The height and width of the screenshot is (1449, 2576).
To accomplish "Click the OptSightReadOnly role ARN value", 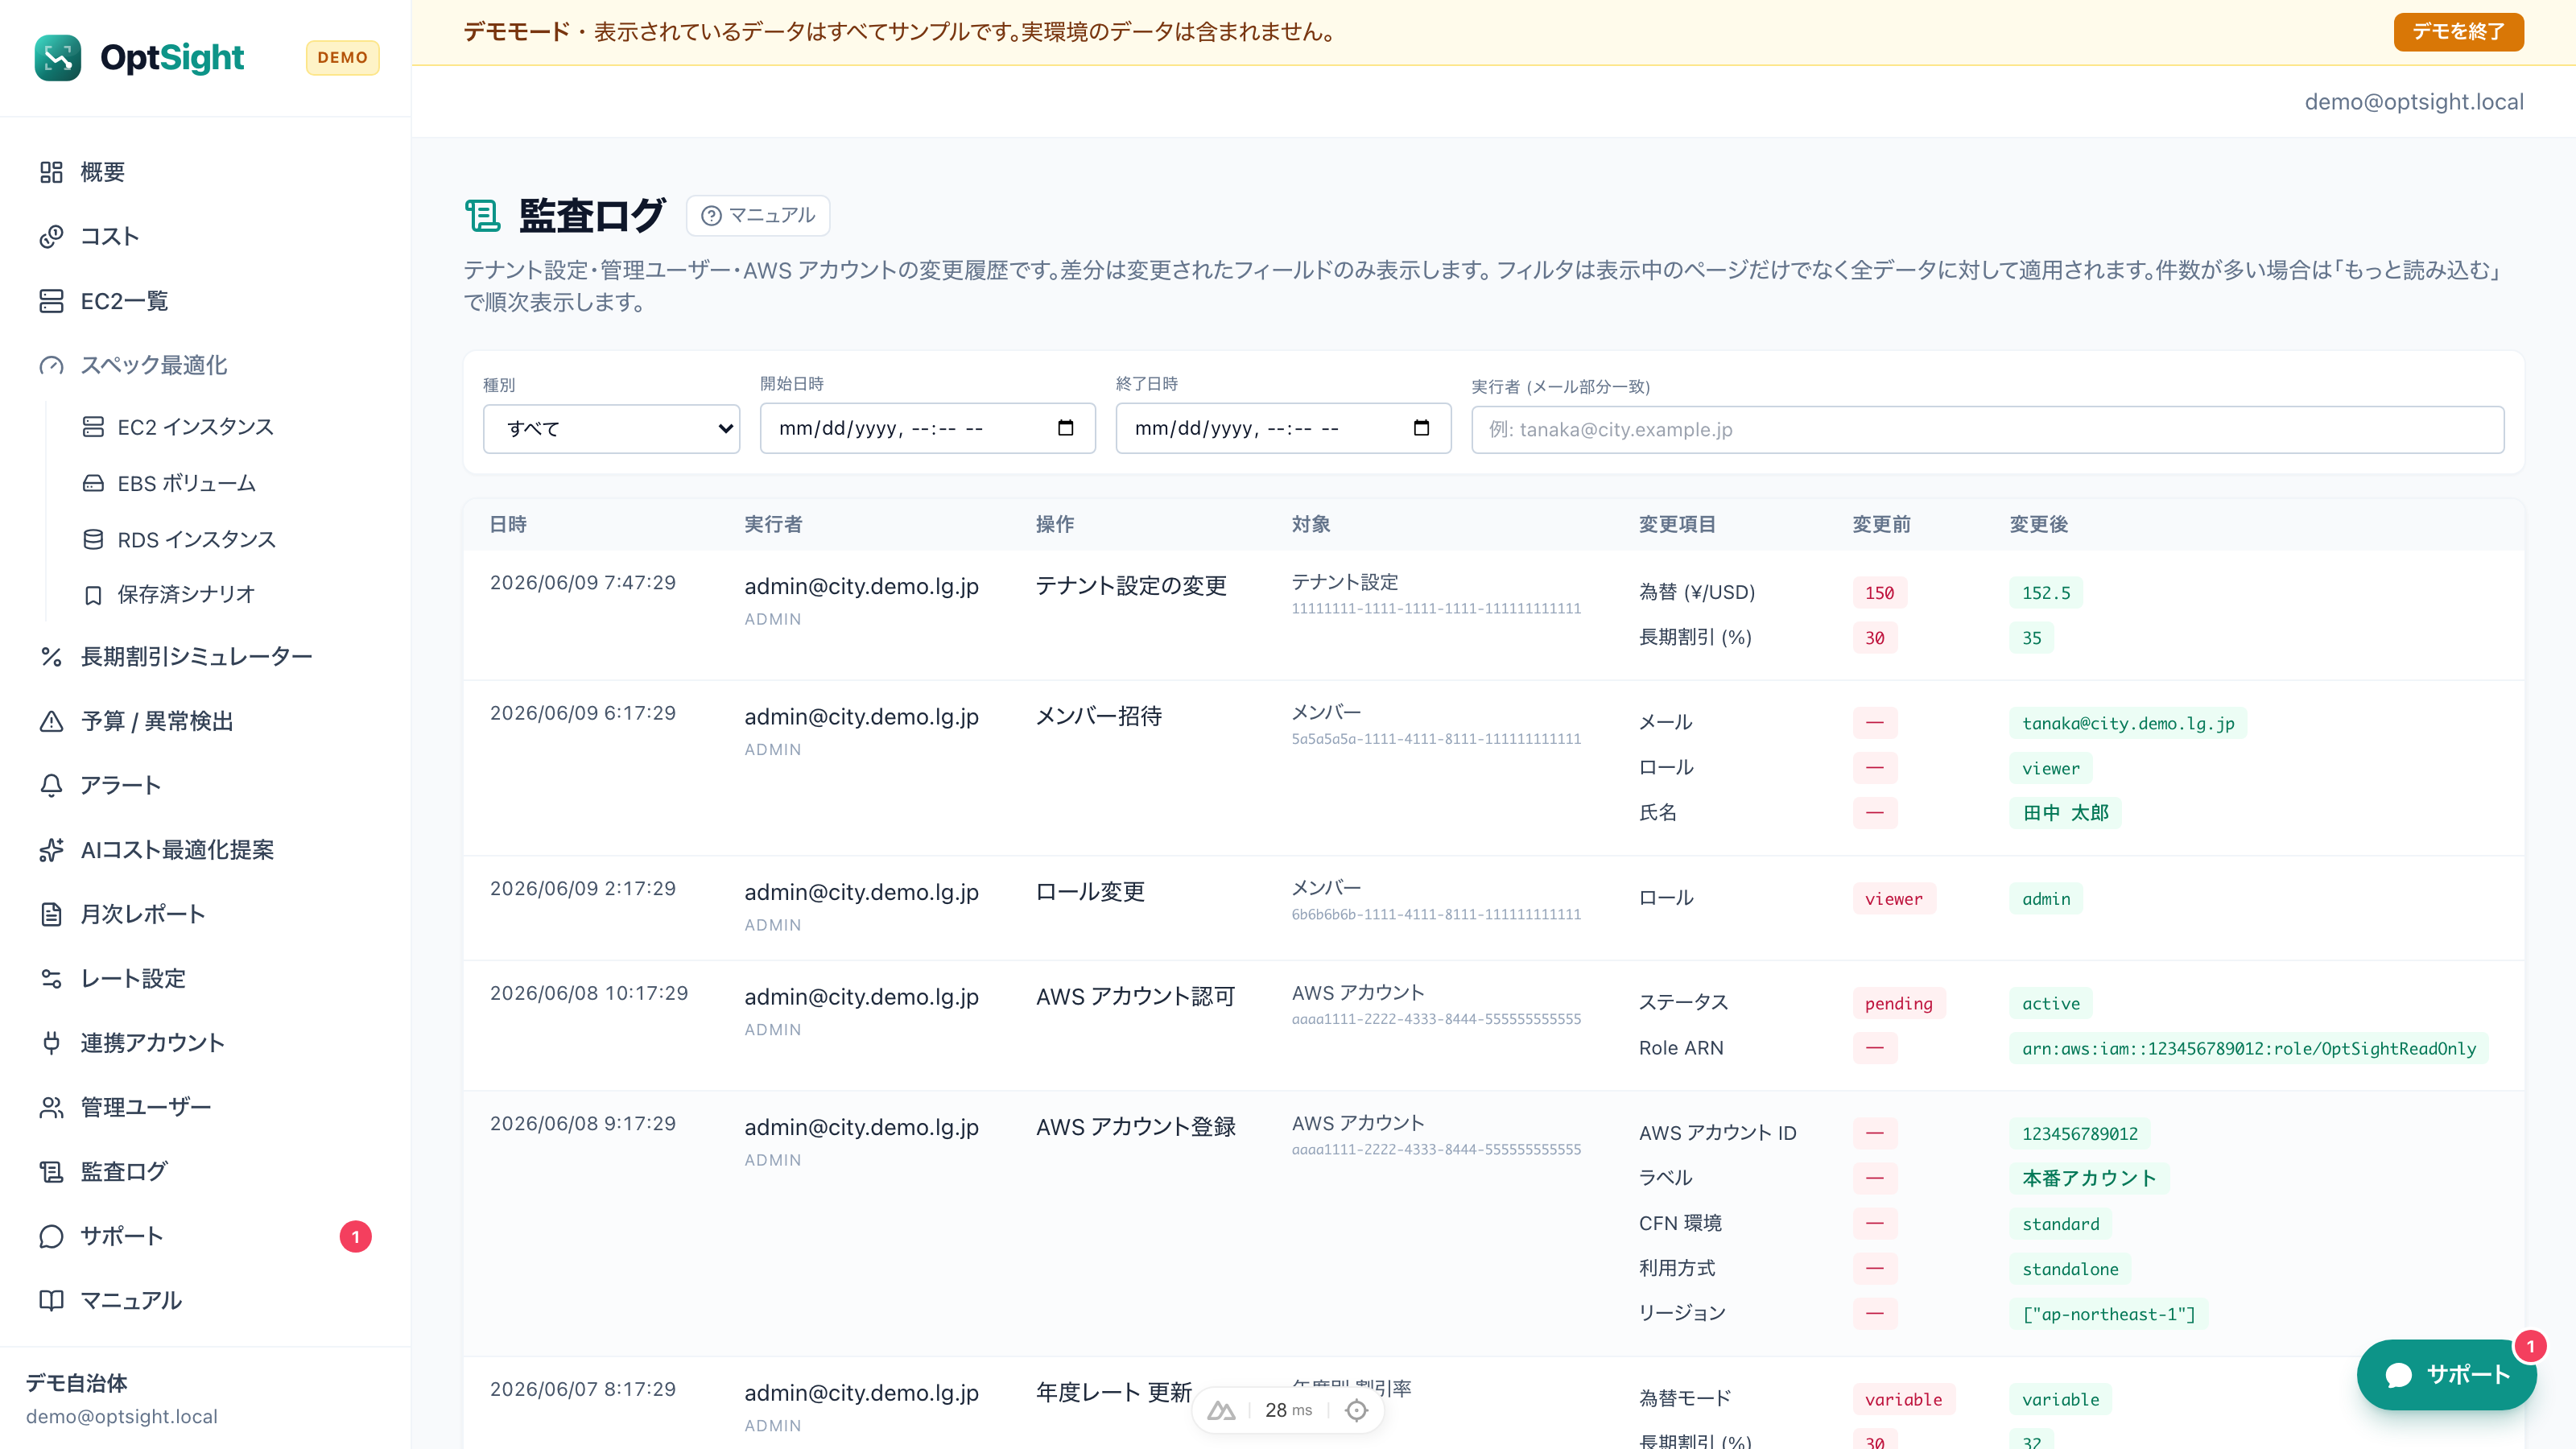I will point(2249,1048).
